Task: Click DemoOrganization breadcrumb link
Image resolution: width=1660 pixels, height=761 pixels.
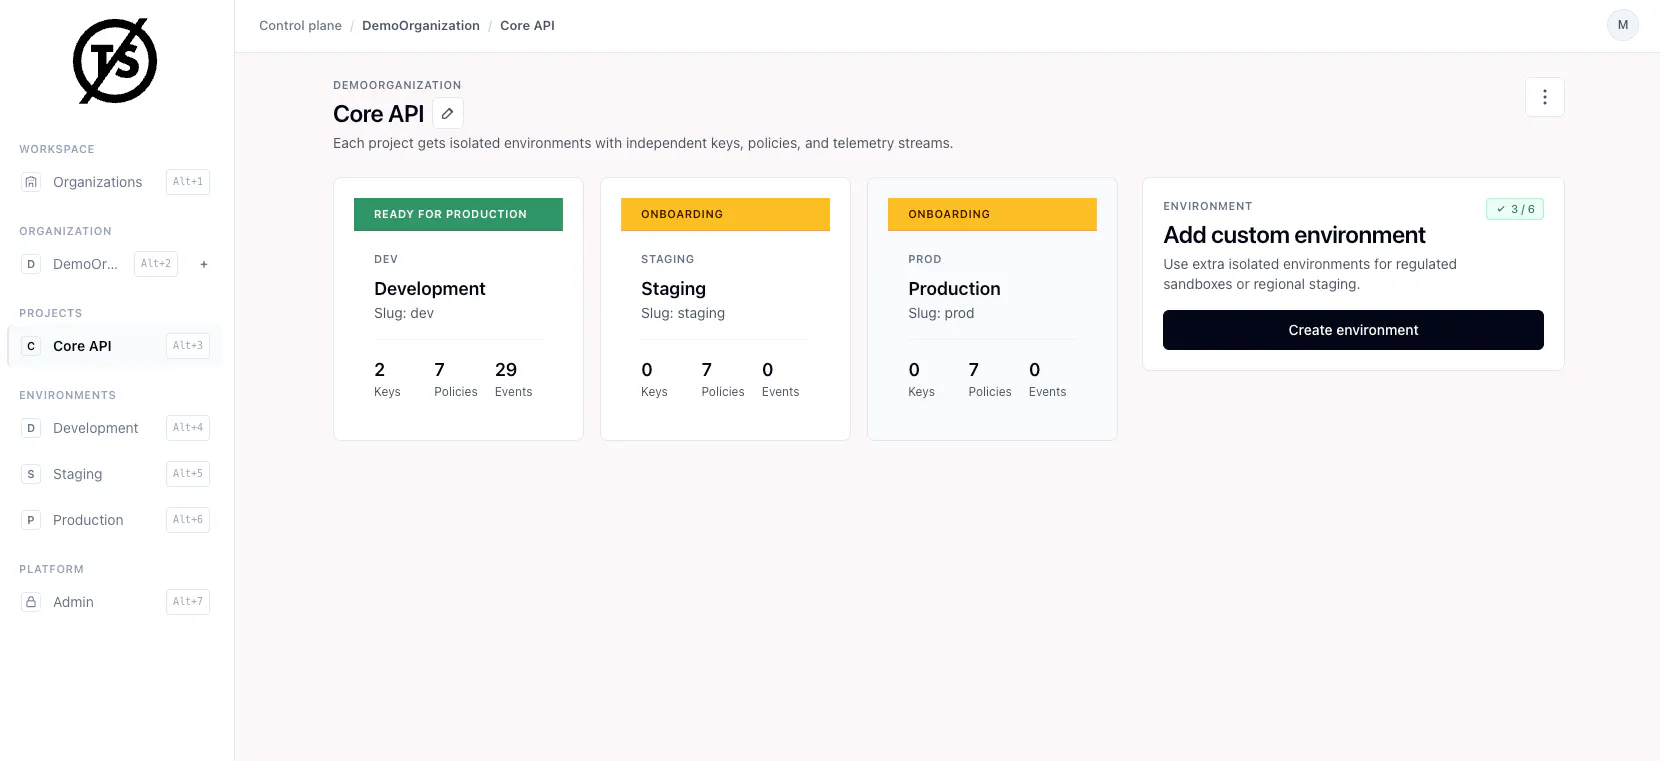Action: pos(421,26)
